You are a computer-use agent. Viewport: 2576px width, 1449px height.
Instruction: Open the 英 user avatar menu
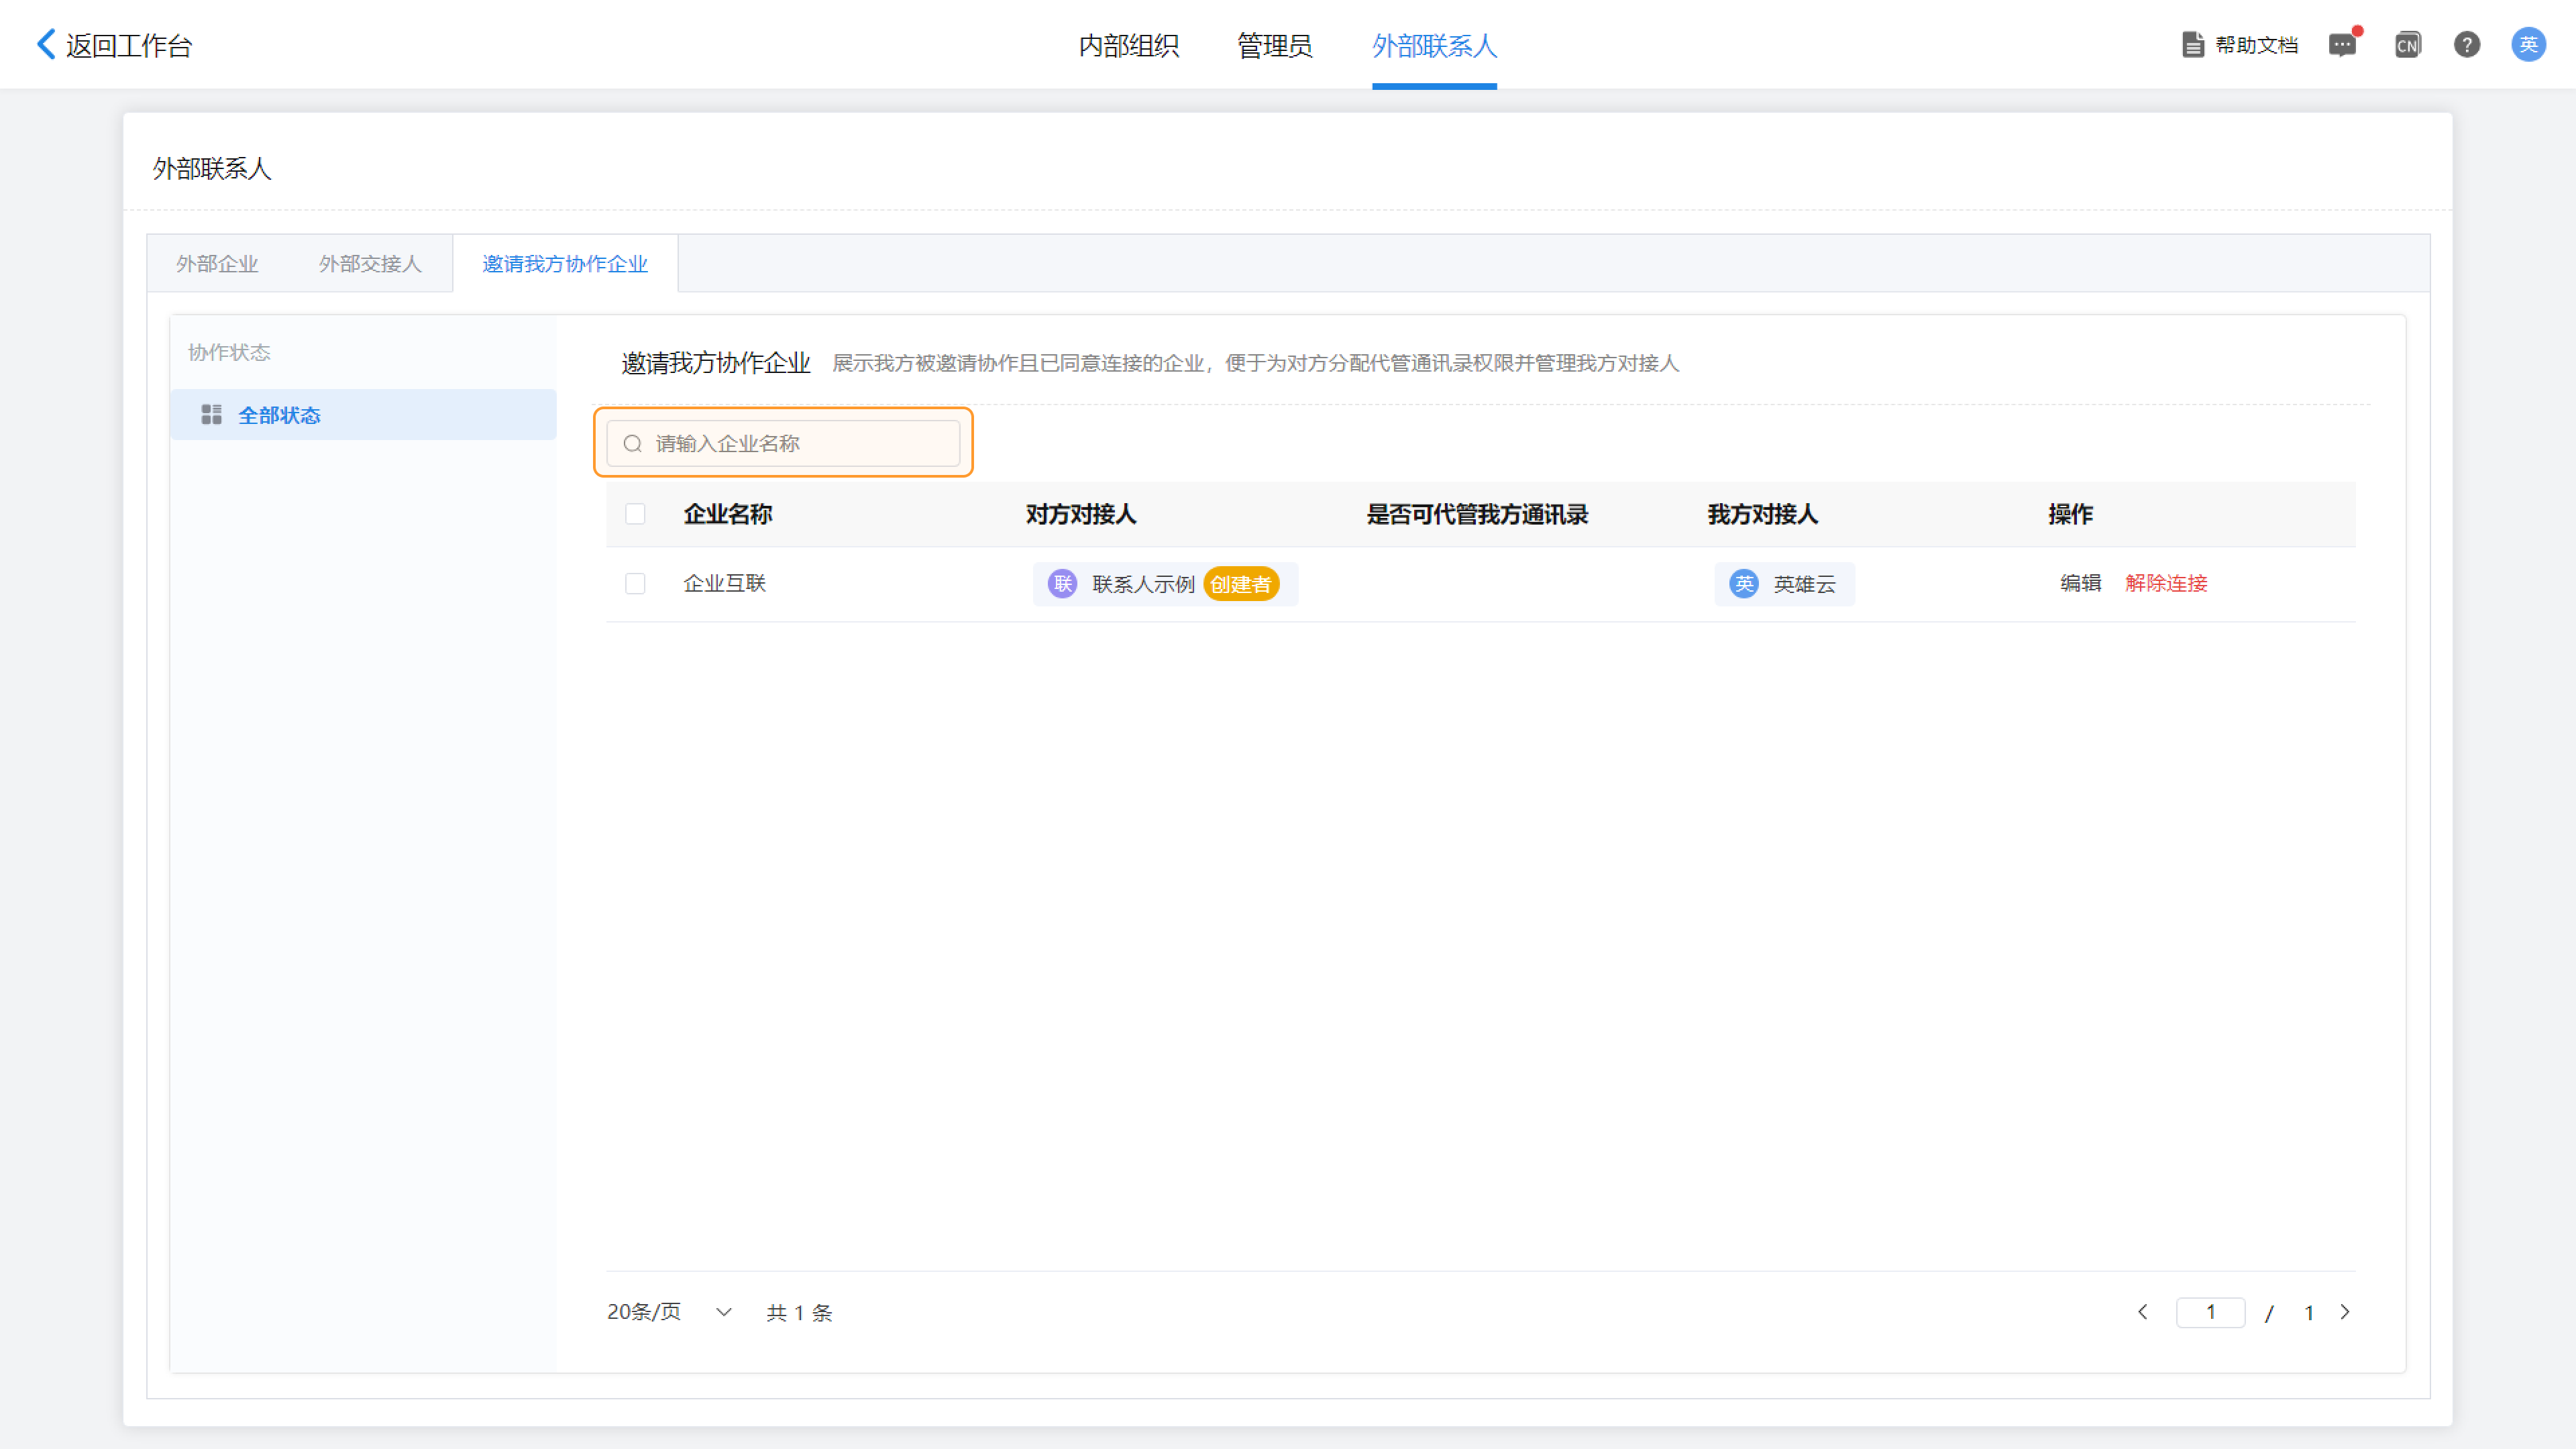(2529, 45)
